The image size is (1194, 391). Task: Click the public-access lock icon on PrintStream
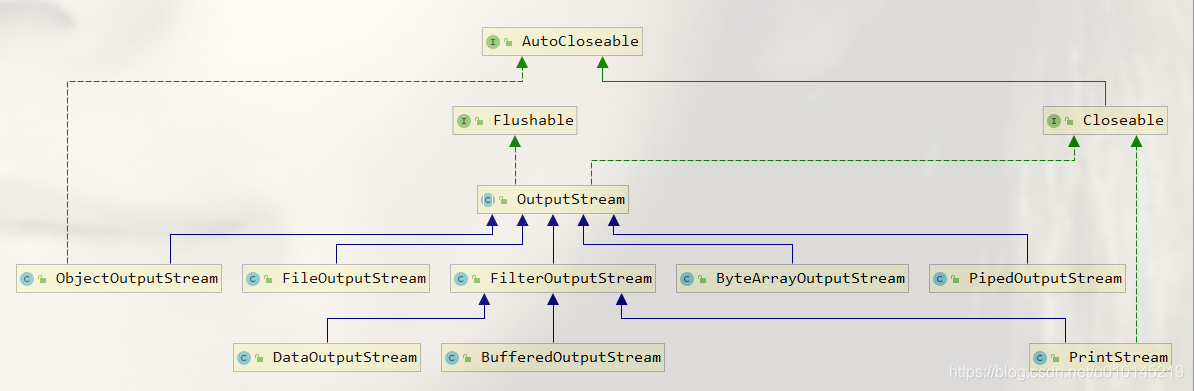(1055, 358)
